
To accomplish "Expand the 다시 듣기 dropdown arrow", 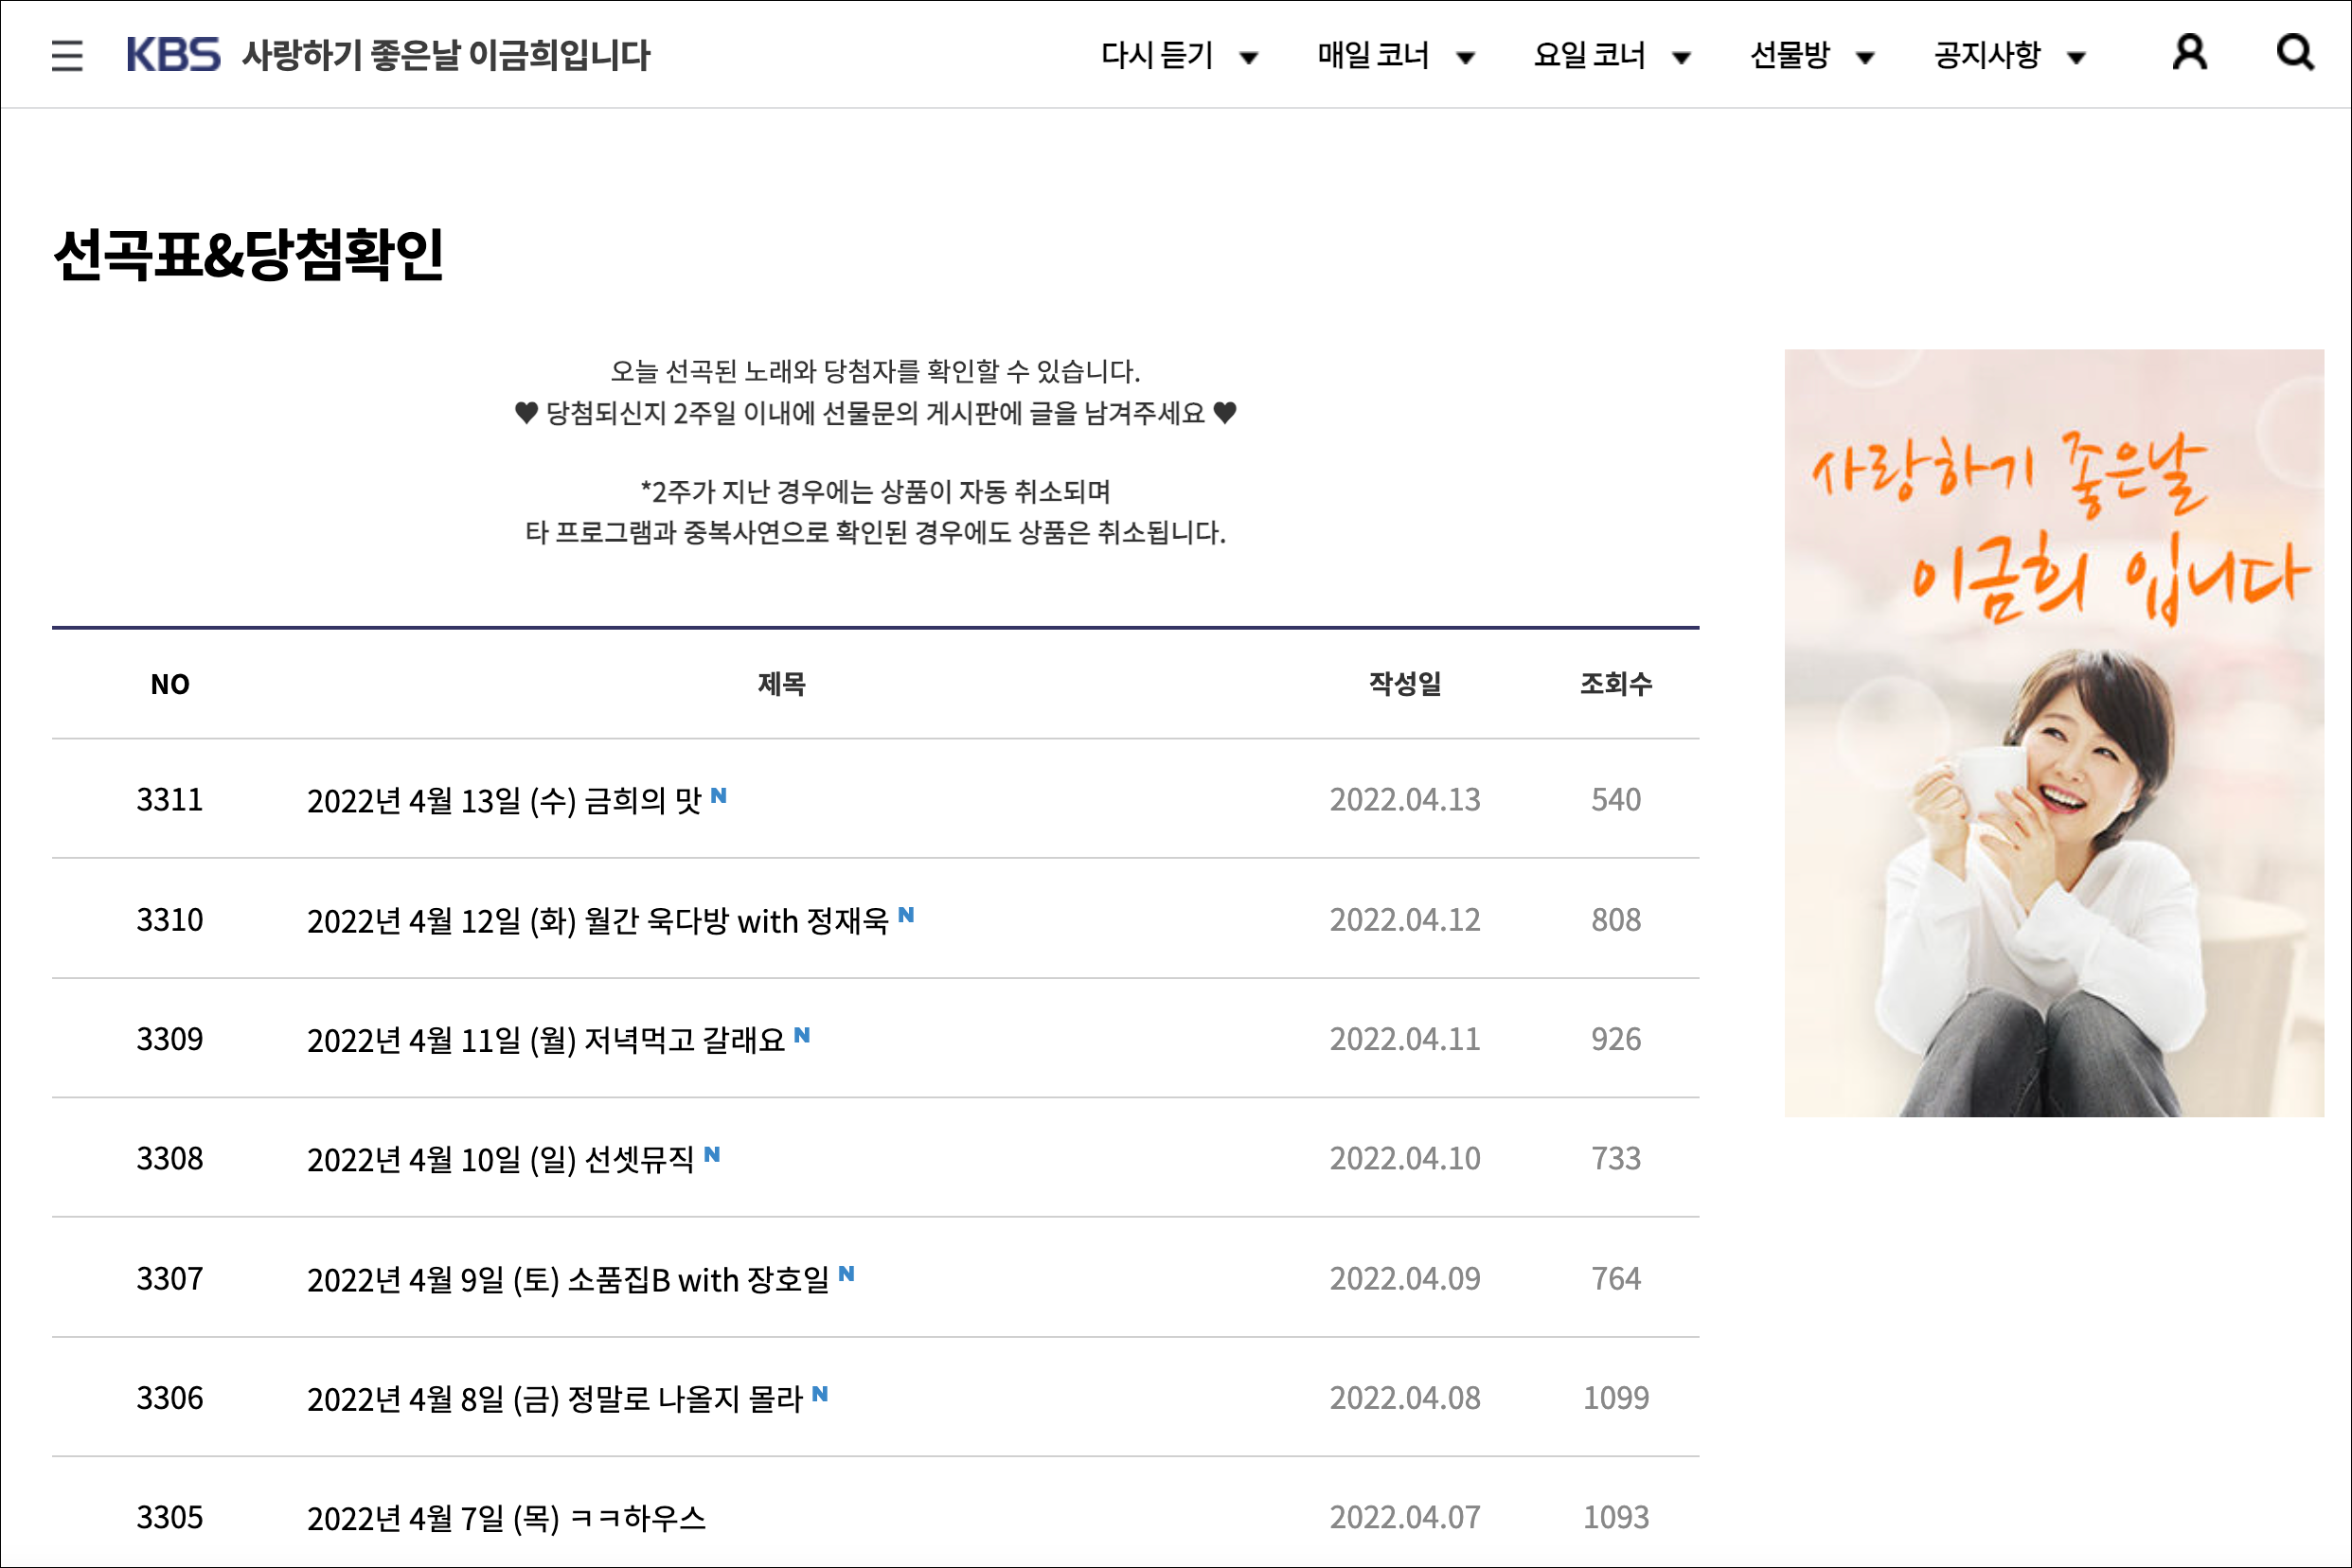I will 1248,58.
